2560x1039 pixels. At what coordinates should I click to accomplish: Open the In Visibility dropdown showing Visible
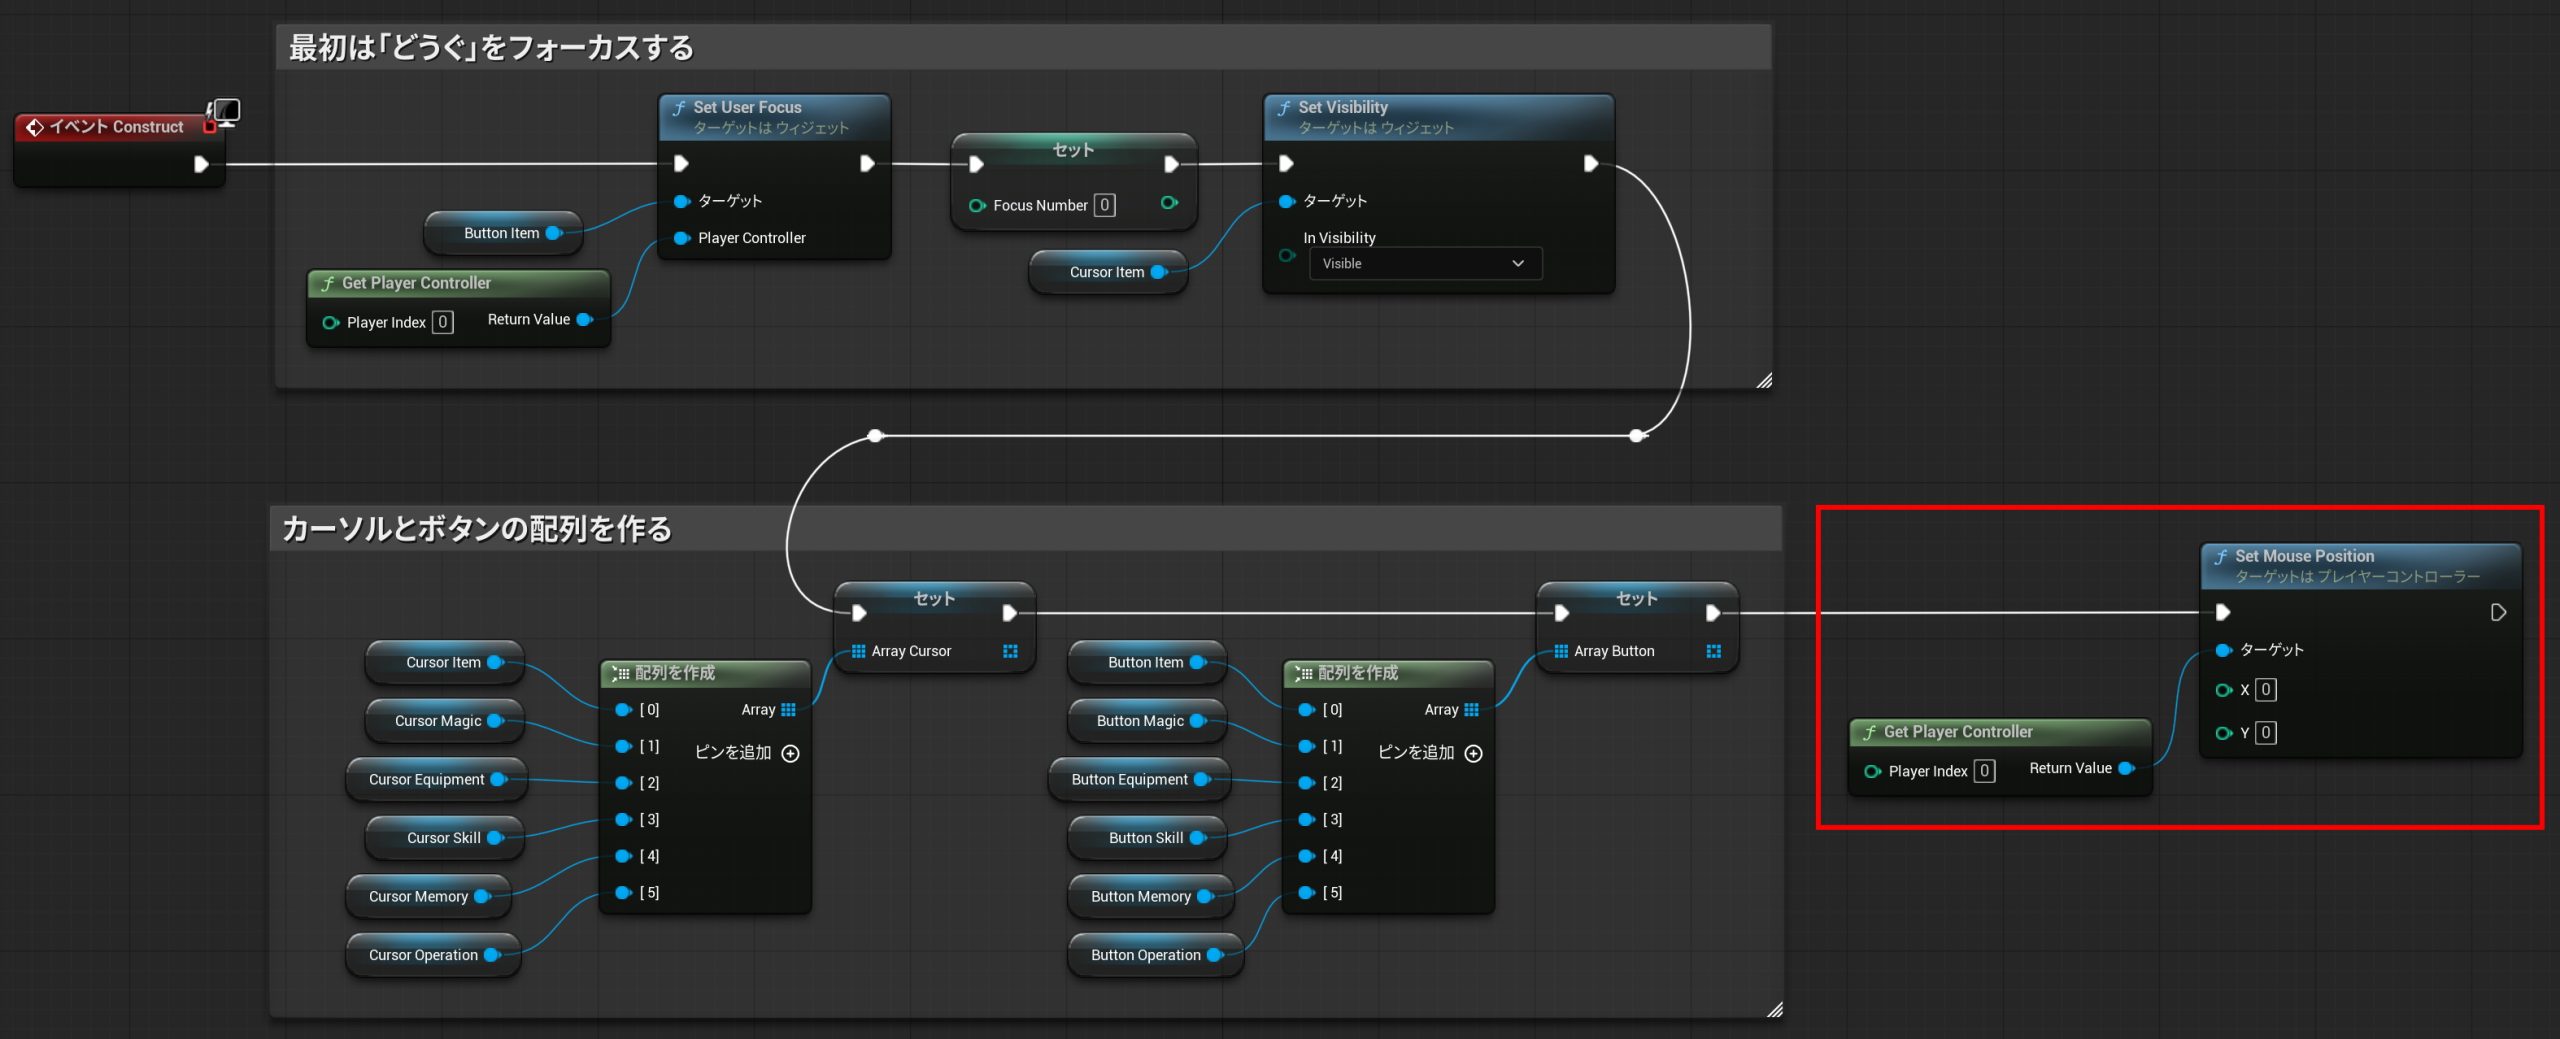point(1424,264)
